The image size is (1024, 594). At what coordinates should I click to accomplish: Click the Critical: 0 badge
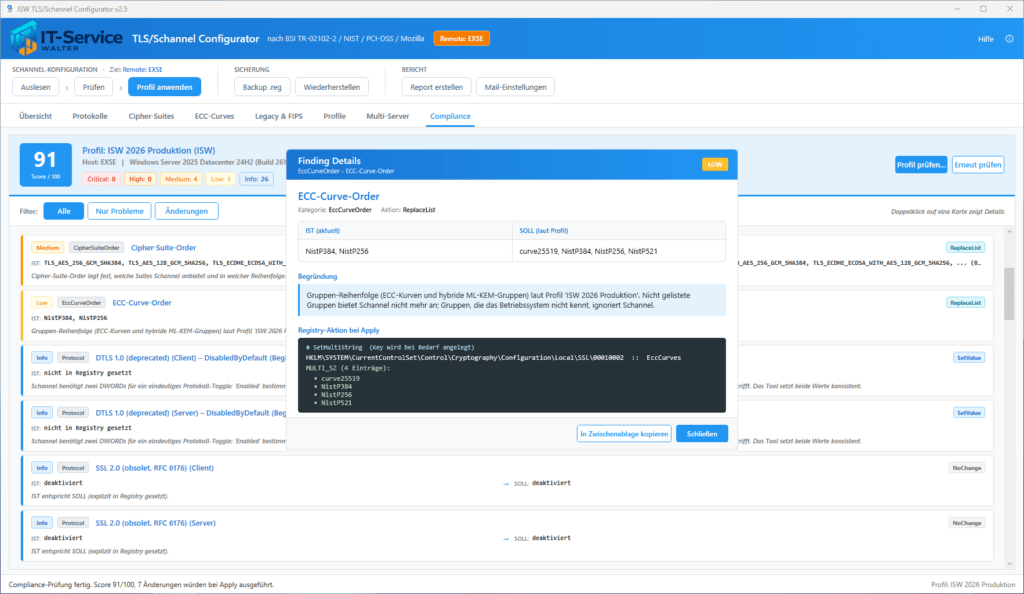tap(101, 179)
